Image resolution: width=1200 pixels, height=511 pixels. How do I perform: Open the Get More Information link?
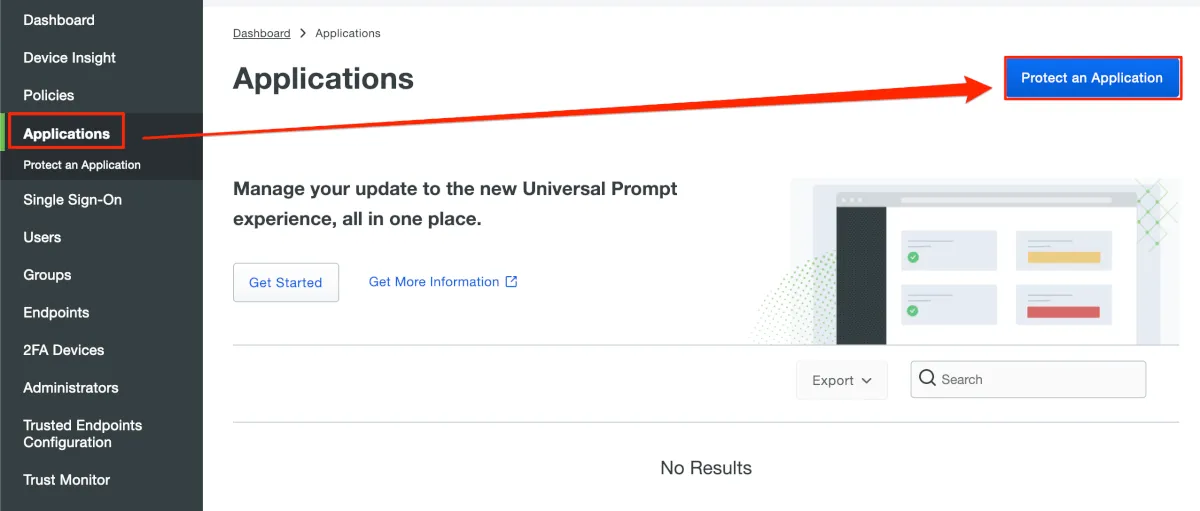pos(433,282)
